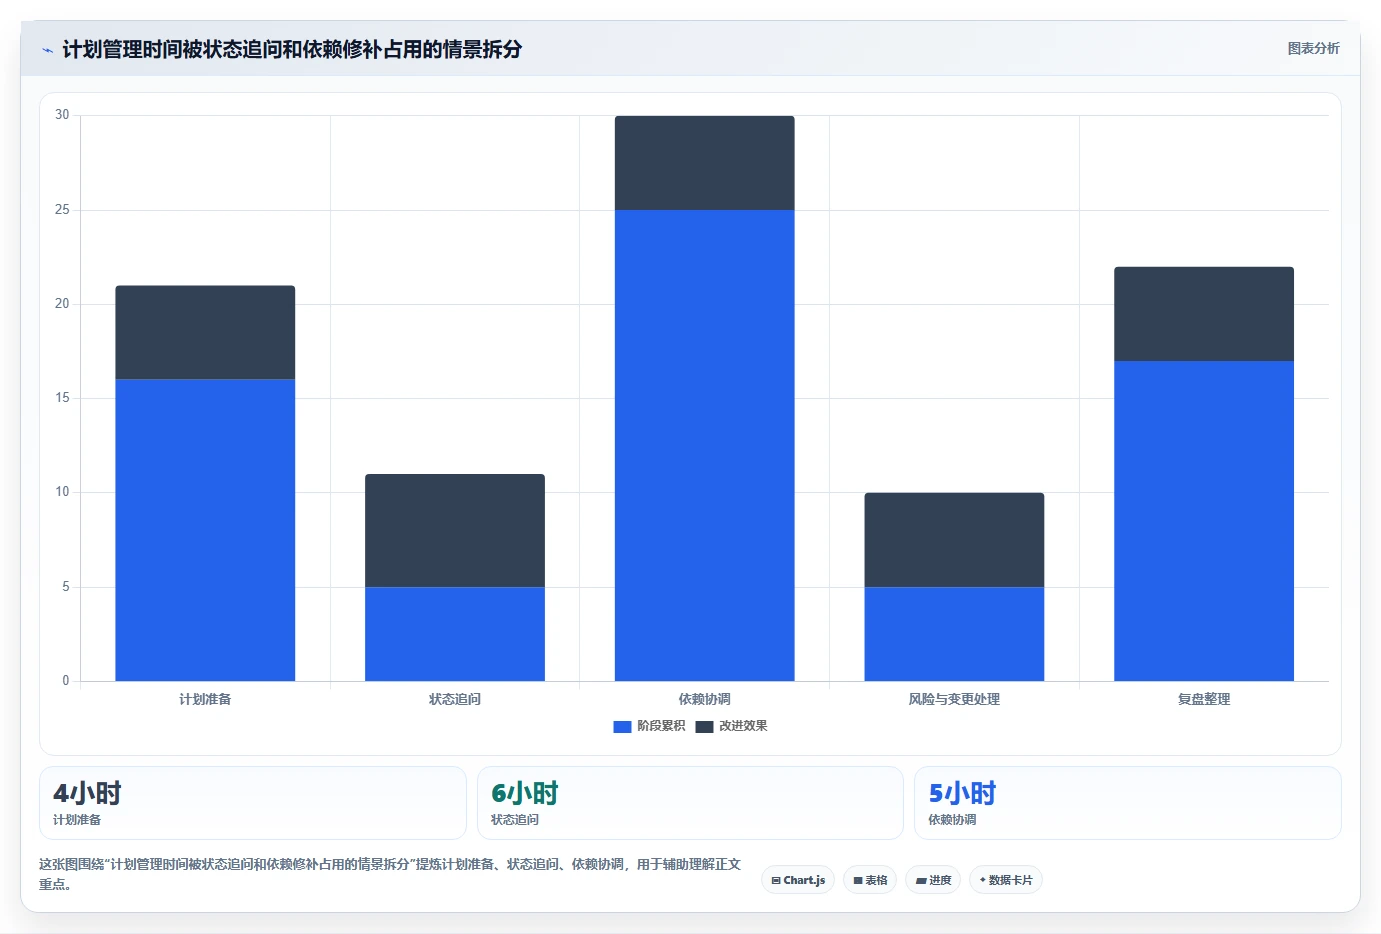Click the blue icon beside the chart title

point(47,50)
